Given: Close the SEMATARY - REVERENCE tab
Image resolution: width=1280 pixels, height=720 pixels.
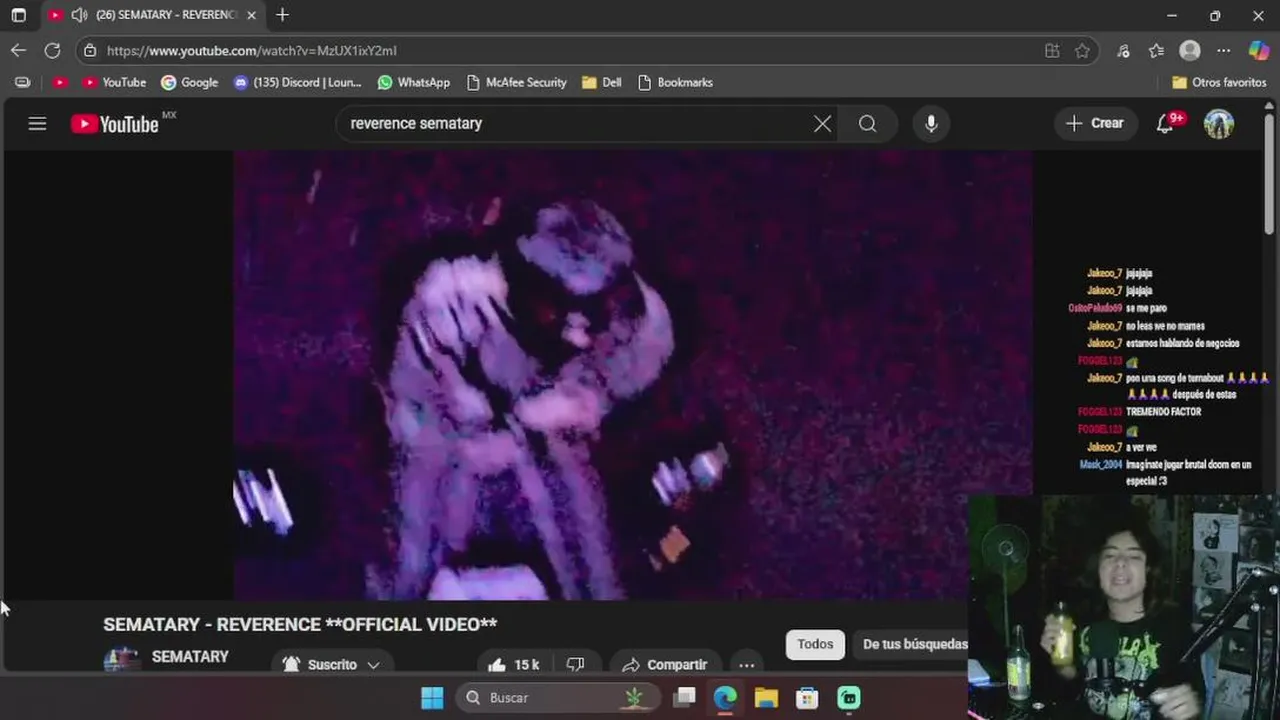Looking at the screenshot, I should (x=251, y=15).
